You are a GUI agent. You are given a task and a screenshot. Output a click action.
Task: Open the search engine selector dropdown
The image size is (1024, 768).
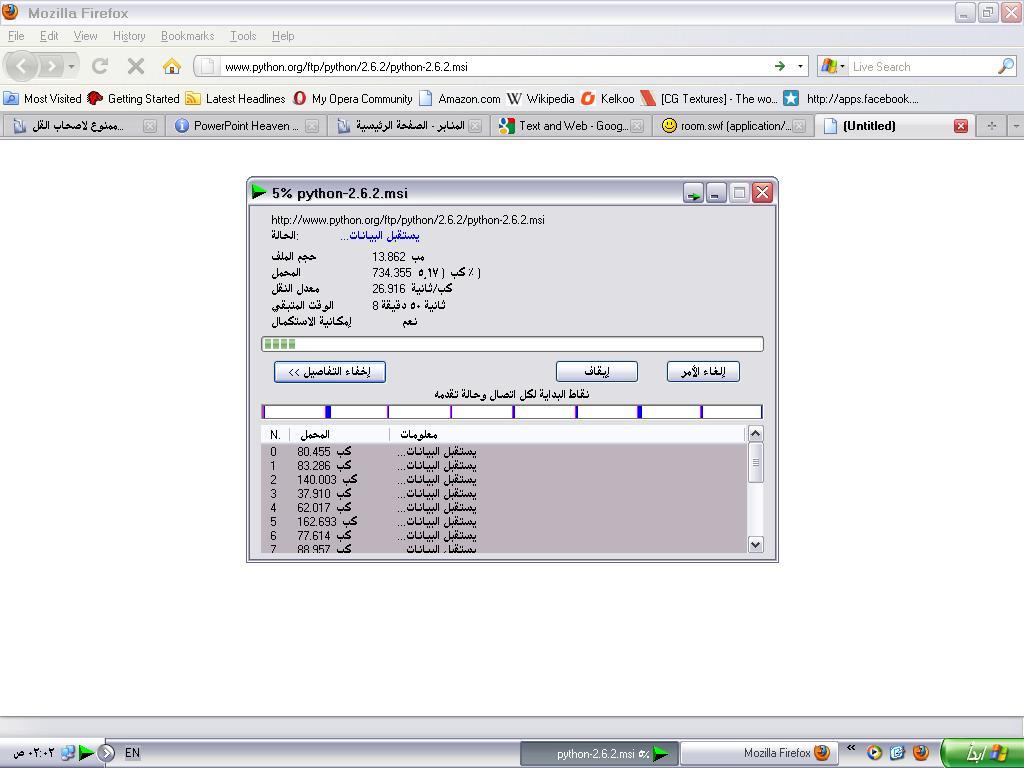[x=832, y=66]
